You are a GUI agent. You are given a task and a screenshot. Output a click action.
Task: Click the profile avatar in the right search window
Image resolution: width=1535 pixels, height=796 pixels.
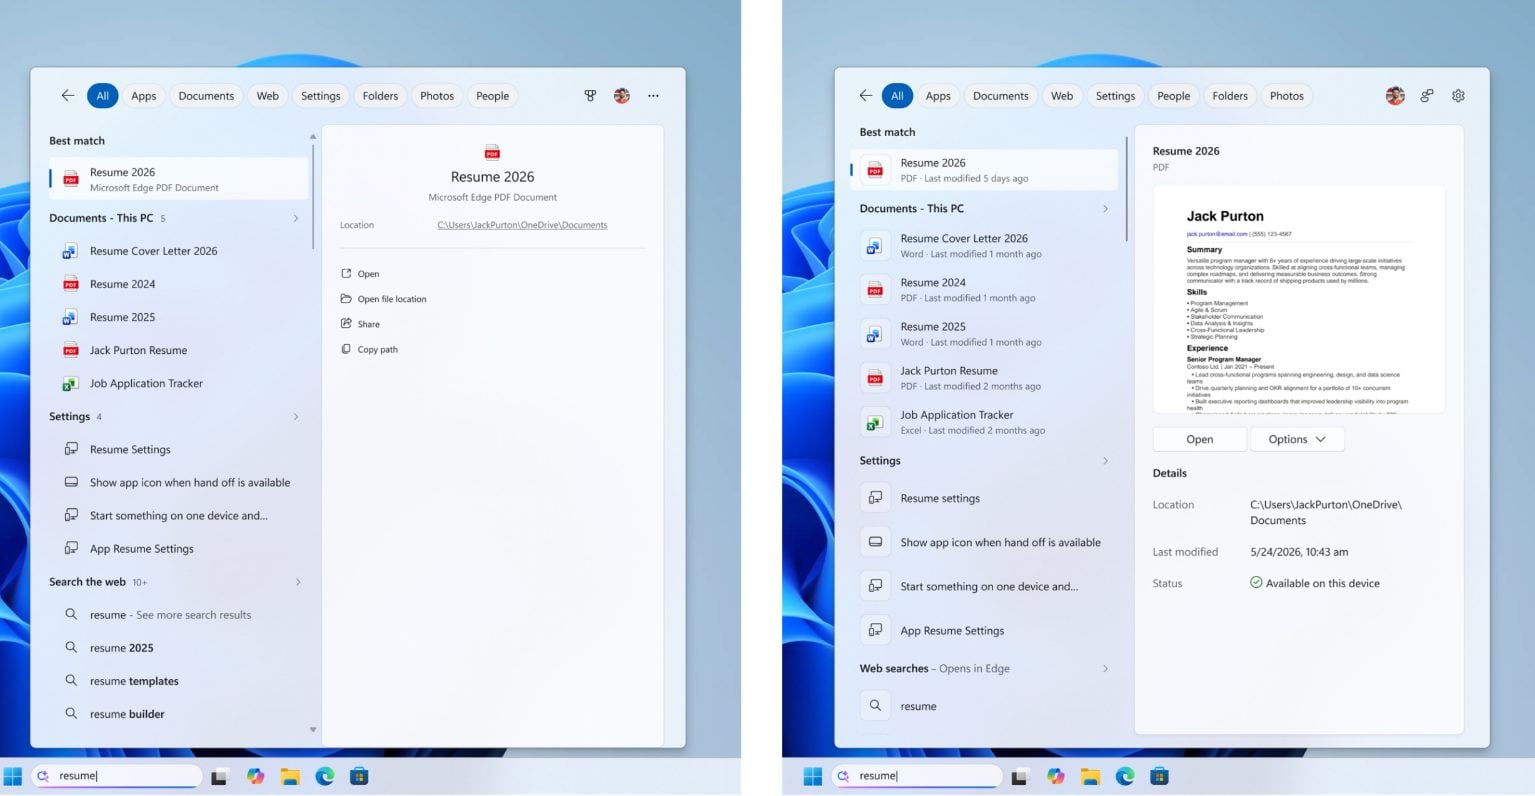pyautogui.click(x=1395, y=96)
